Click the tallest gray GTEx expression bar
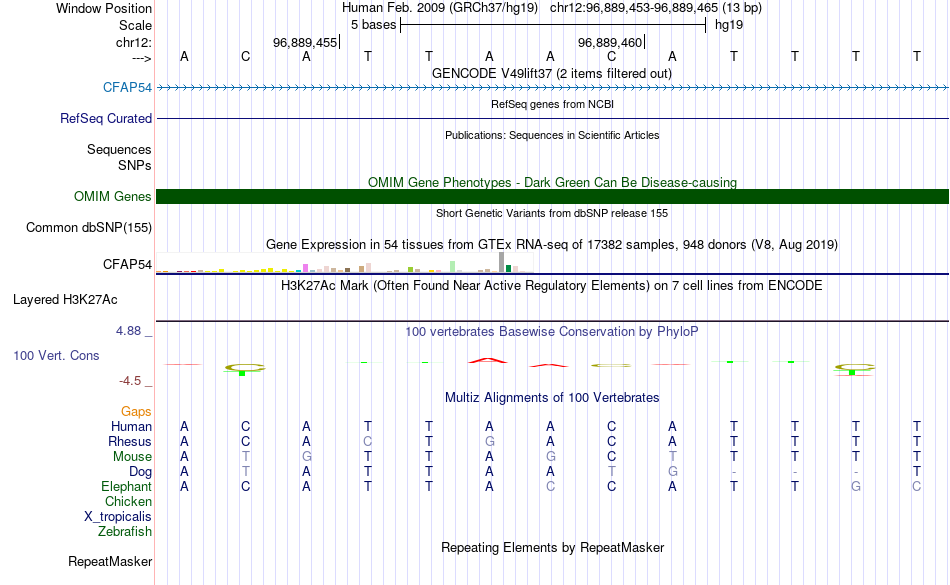The width and height of the screenshot is (950, 585). click(502, 262)
